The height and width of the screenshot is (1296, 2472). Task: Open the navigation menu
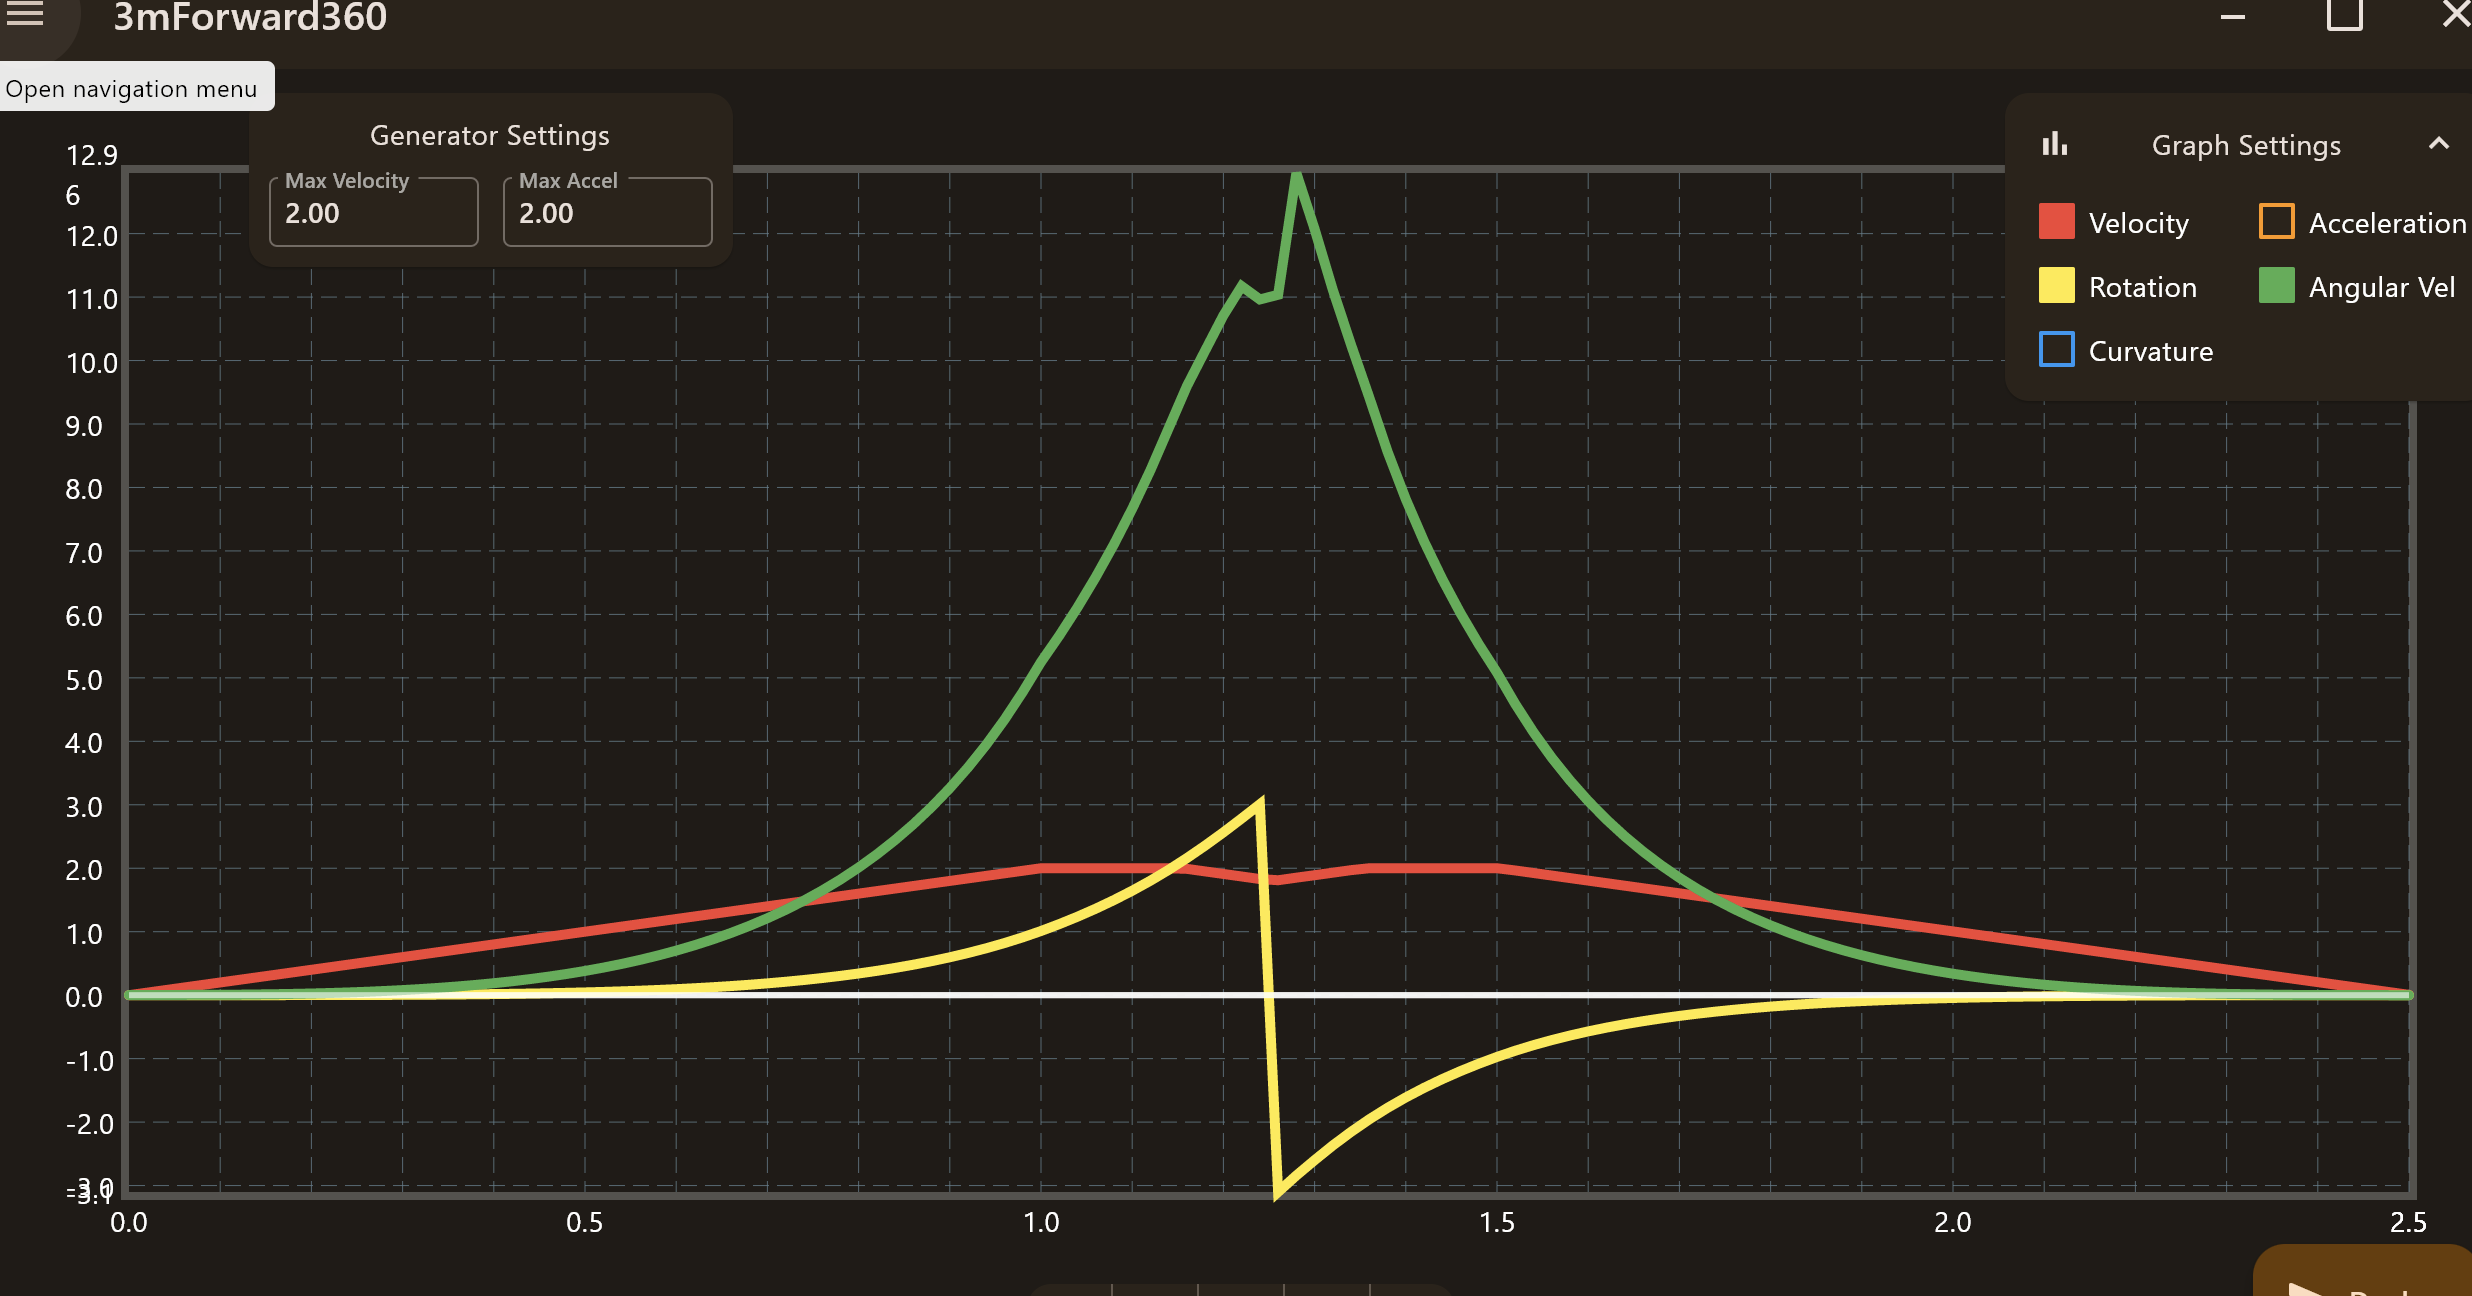coord(27,15)
